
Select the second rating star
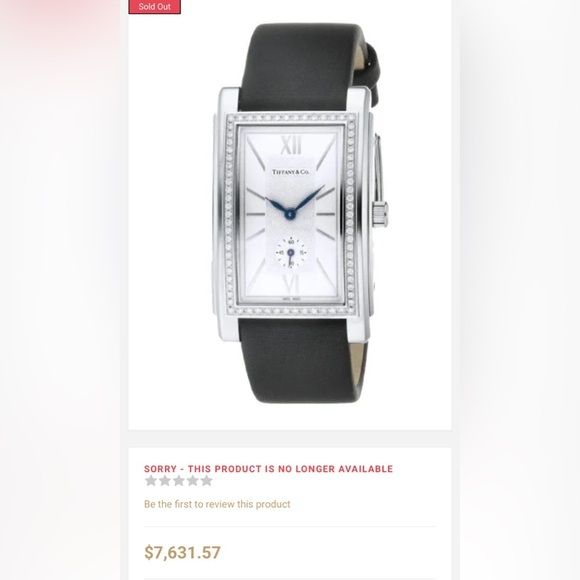click(x=165, y=480)
